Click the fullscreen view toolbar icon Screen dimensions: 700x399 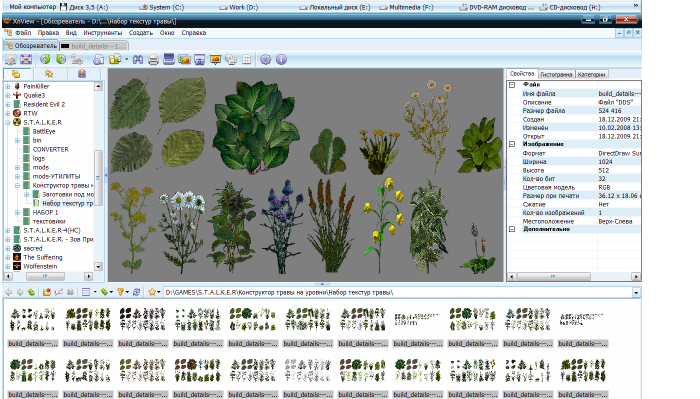(x=26, y=59)
